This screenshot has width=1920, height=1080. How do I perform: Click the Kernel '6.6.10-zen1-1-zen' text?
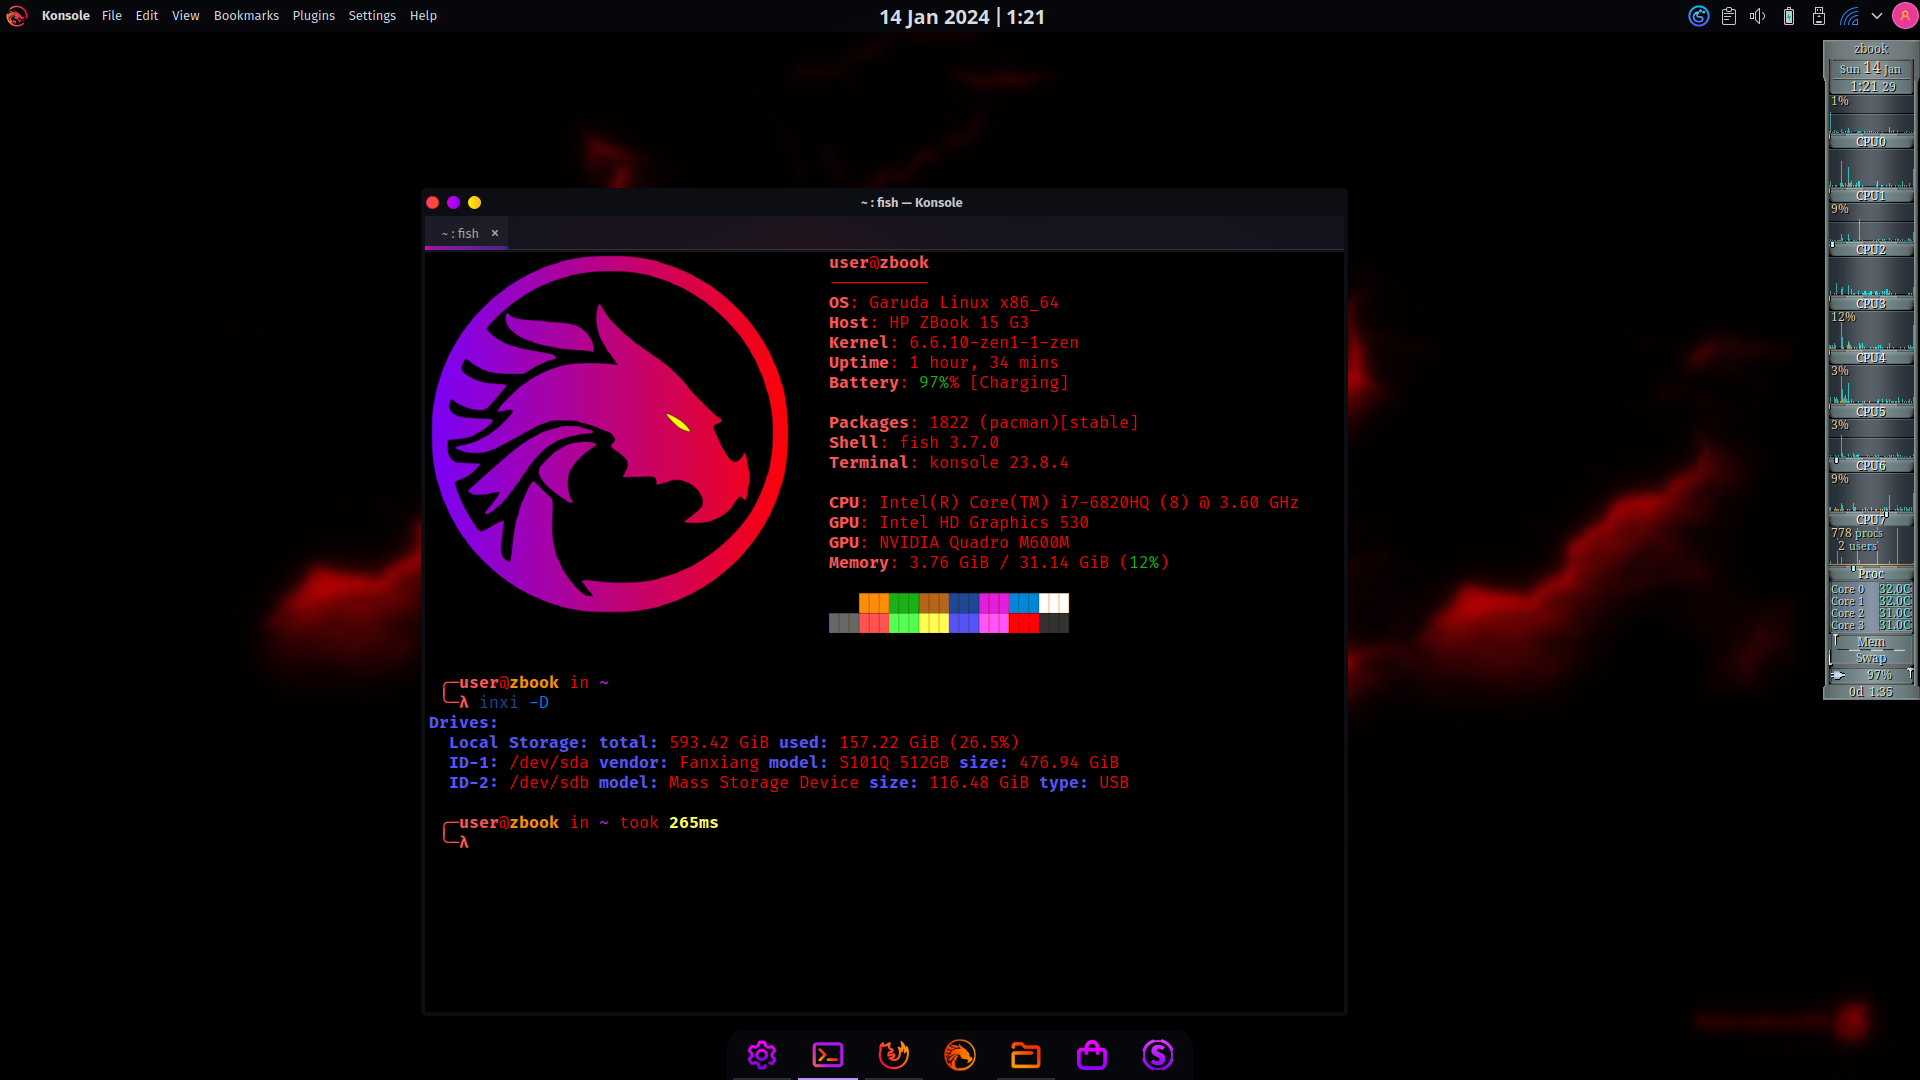994,343
